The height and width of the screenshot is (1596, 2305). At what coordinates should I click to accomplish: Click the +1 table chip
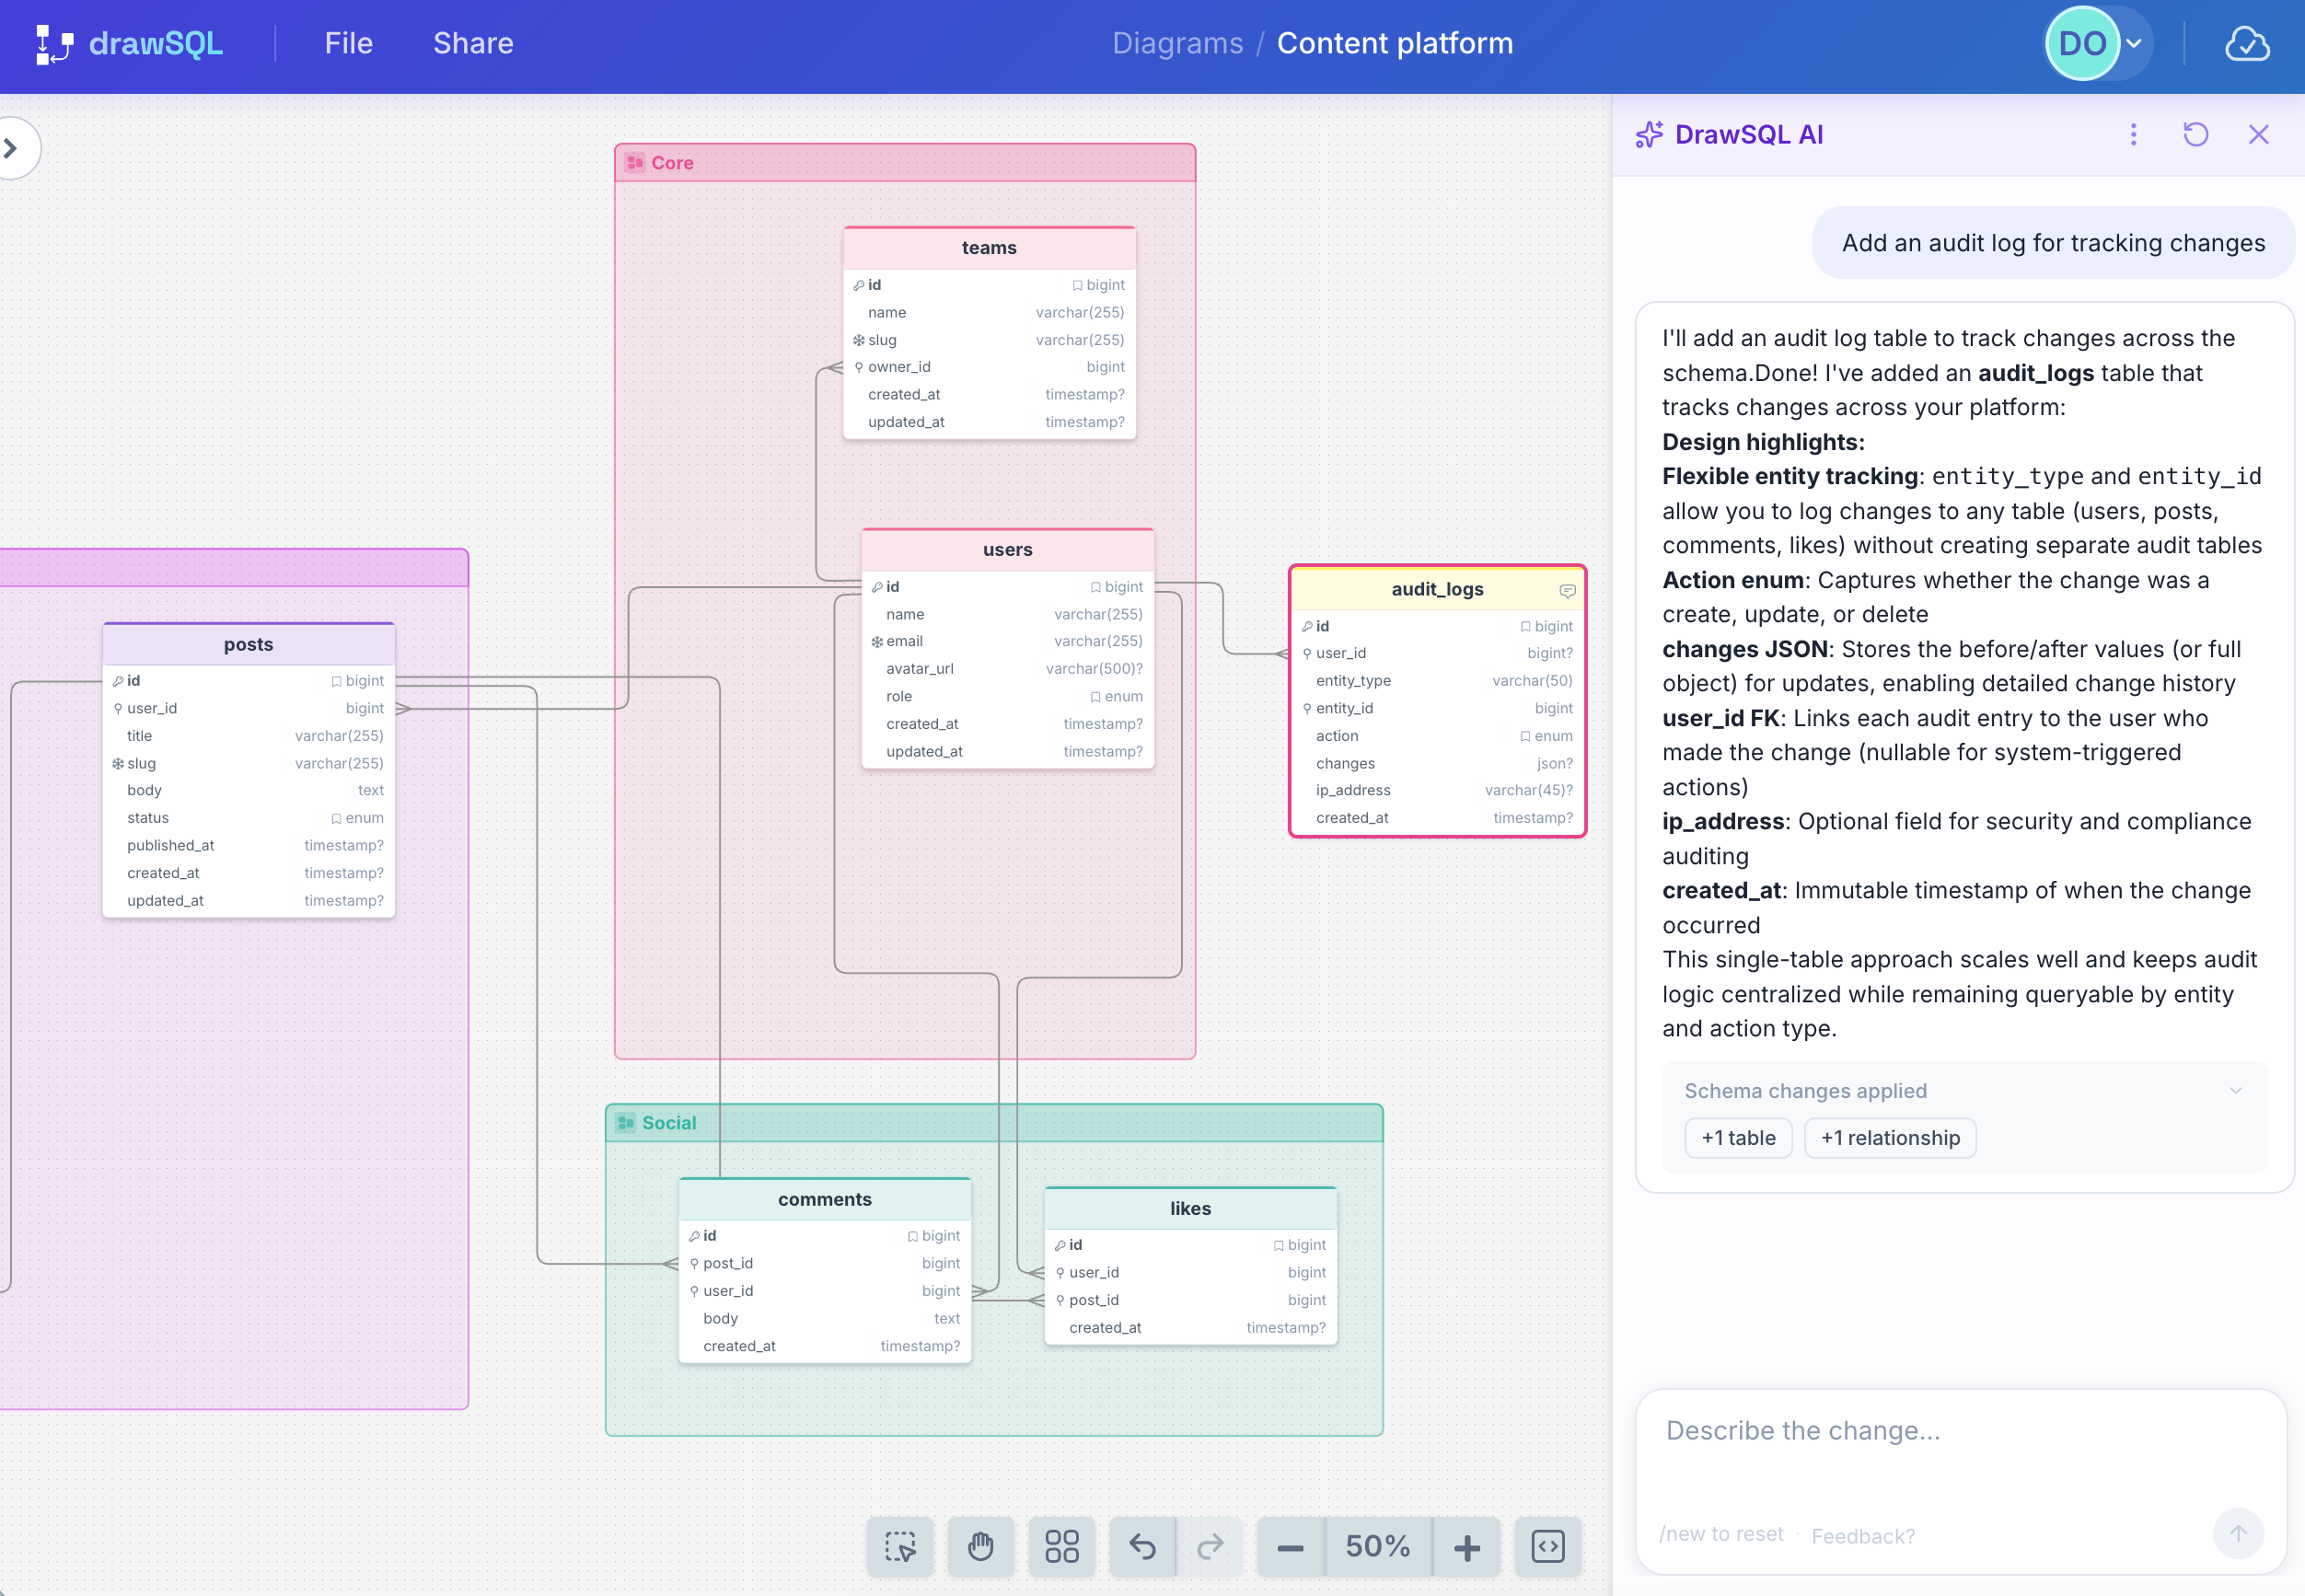tap(1738, 1138)
